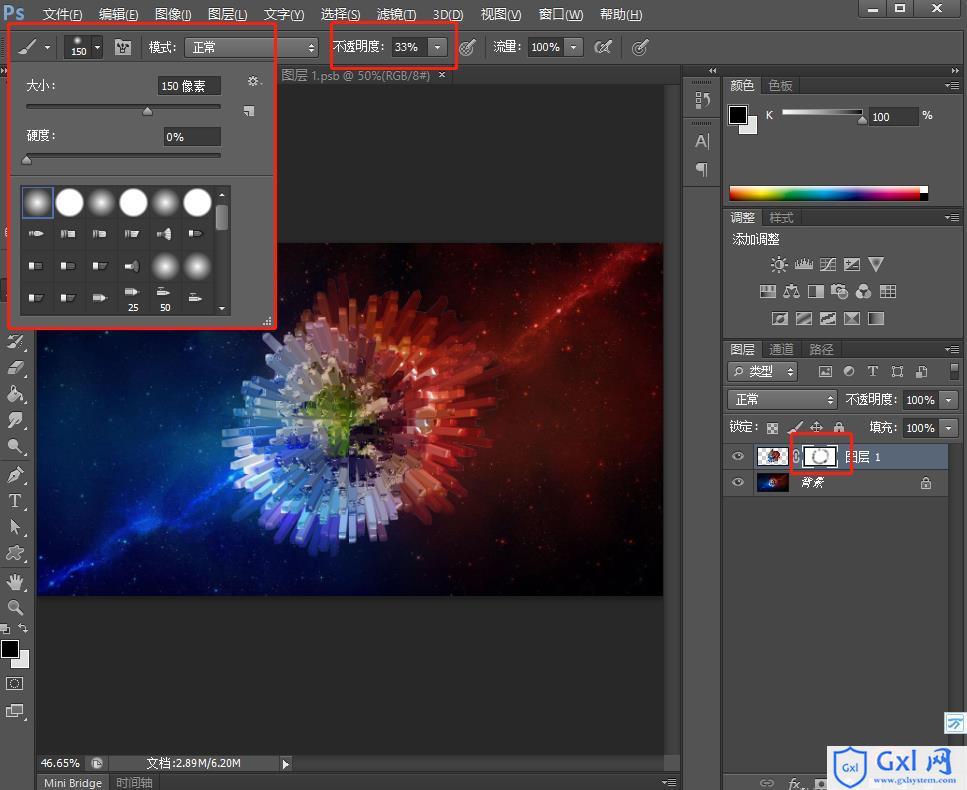Create new brush preset icon
The height and width of the screenshot is (790, 967).
click(x=249, y=111)
